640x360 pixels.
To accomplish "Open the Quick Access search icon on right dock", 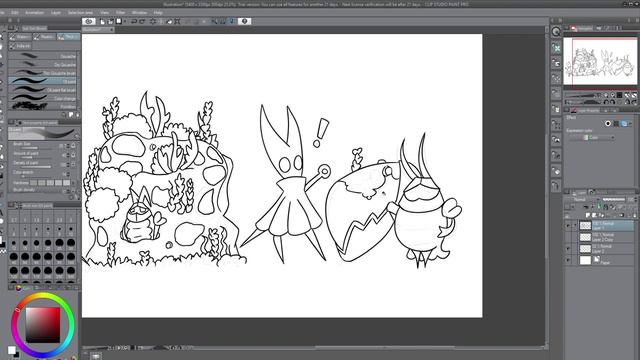I will pyautogui.click(x=556, y=32).
